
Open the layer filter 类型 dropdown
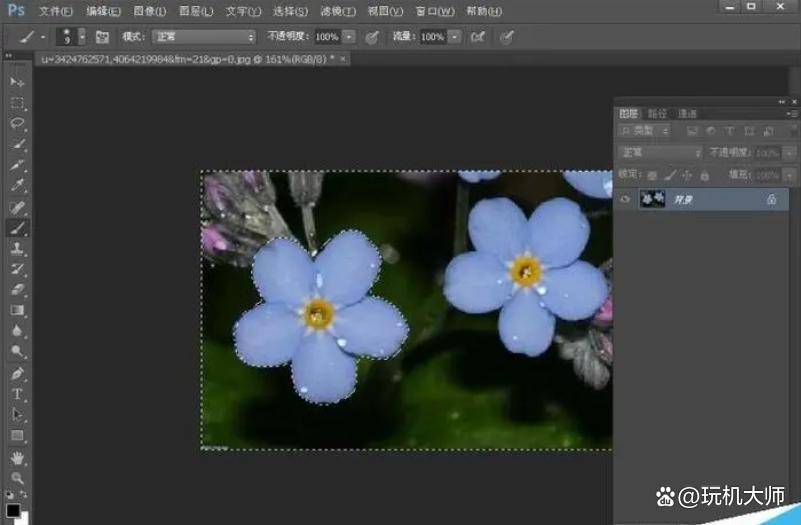[644, 131]
